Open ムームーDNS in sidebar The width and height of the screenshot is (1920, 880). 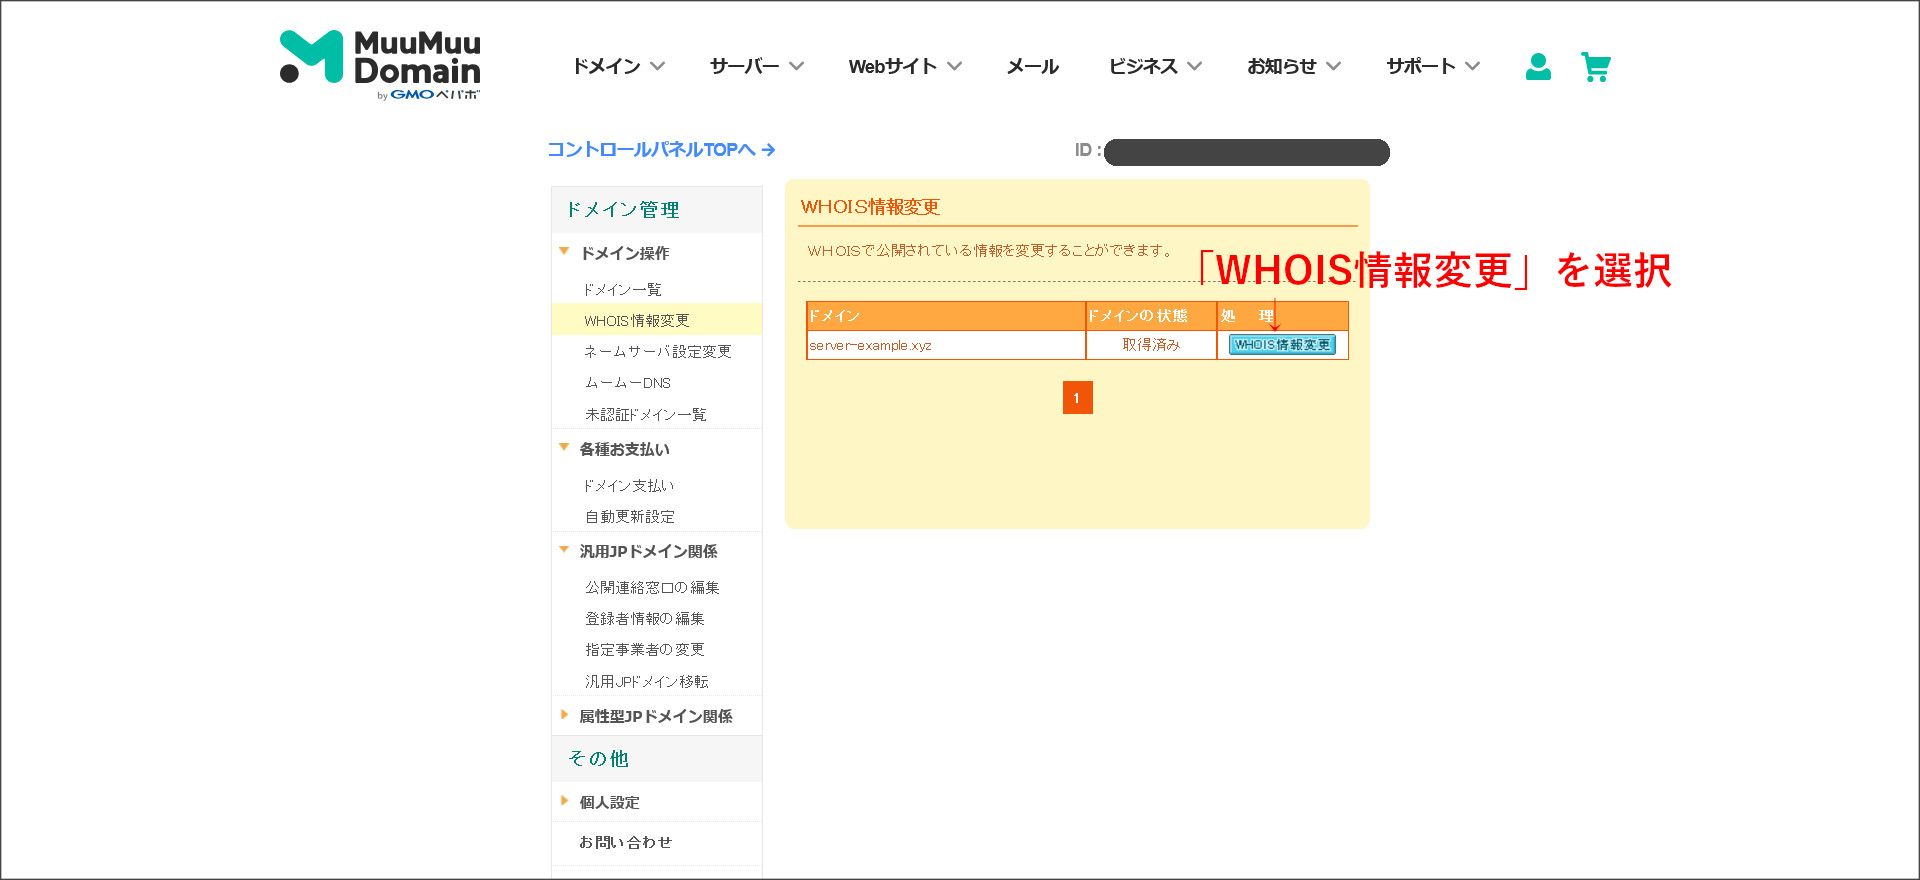pyautogui.click(x=628, y=383)
